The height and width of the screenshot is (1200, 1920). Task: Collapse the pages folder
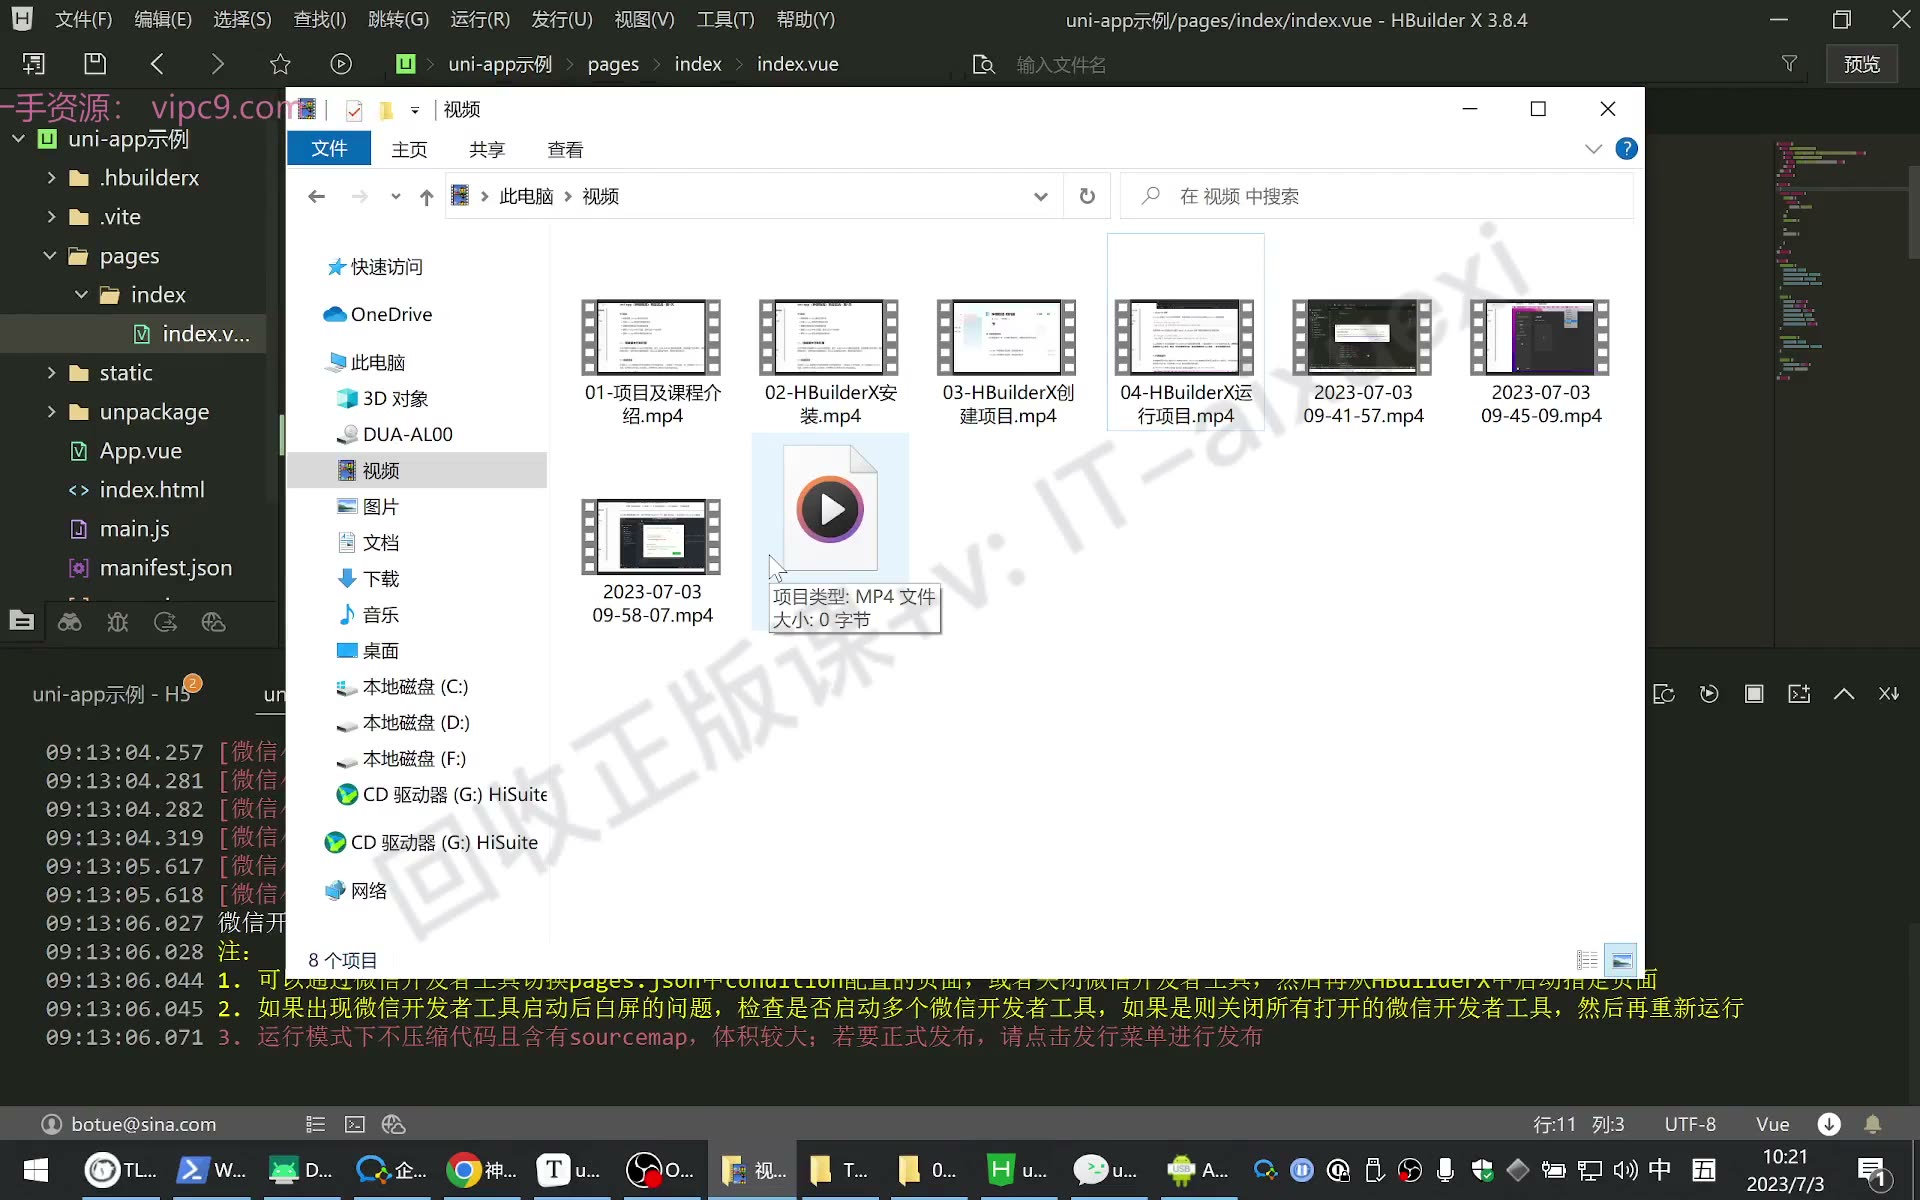click(50, 256)
